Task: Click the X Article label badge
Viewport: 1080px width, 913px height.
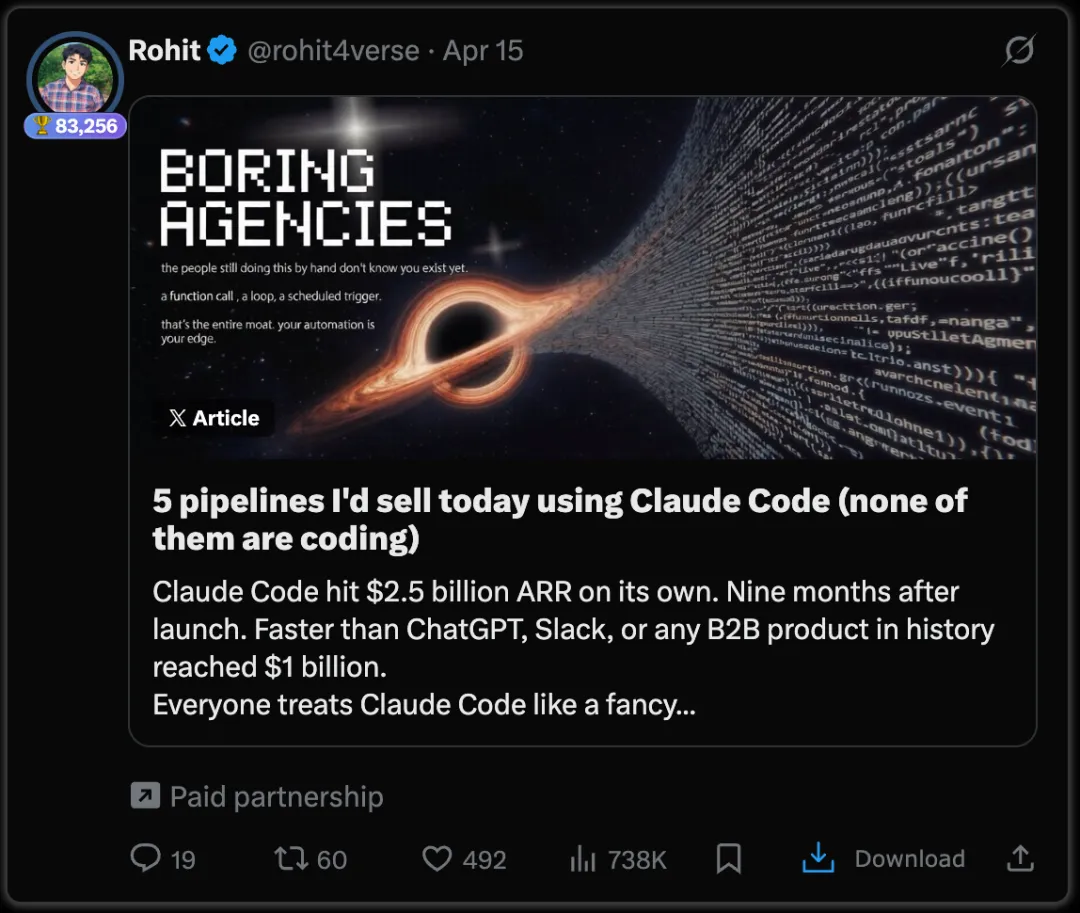Action: click(214, 418)
